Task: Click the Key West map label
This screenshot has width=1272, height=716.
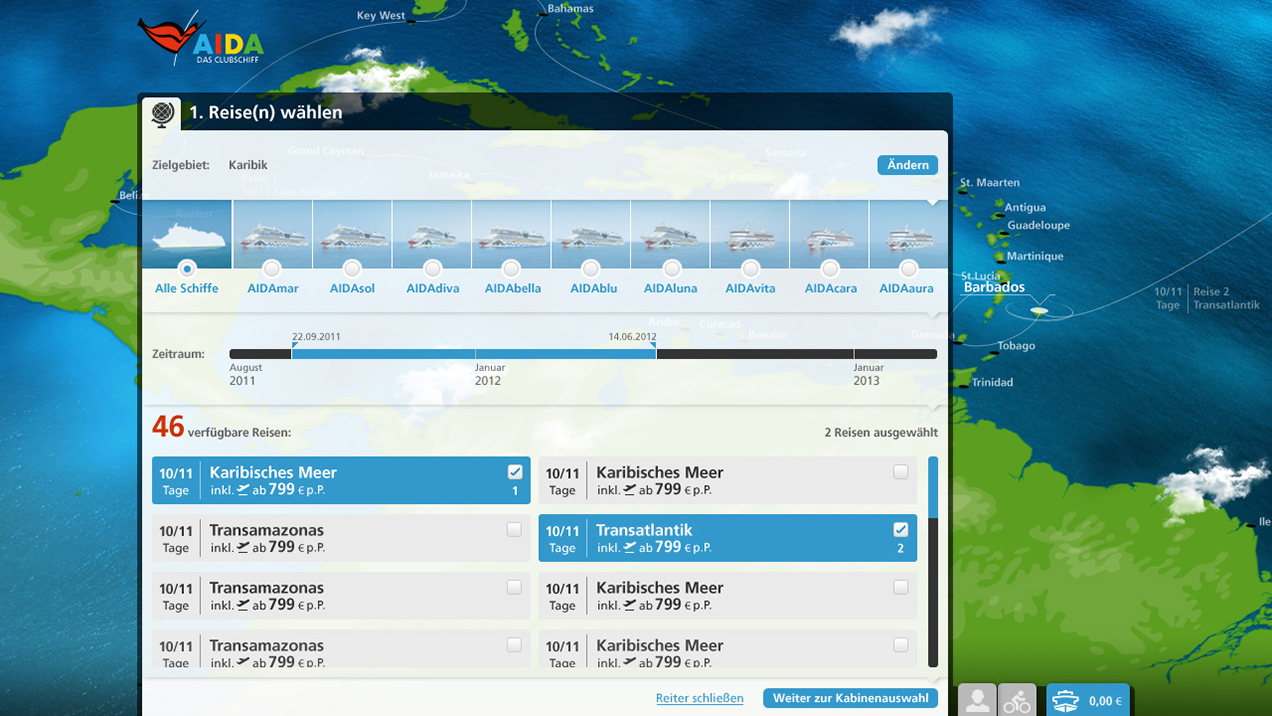Action: (x=381, y=16)
